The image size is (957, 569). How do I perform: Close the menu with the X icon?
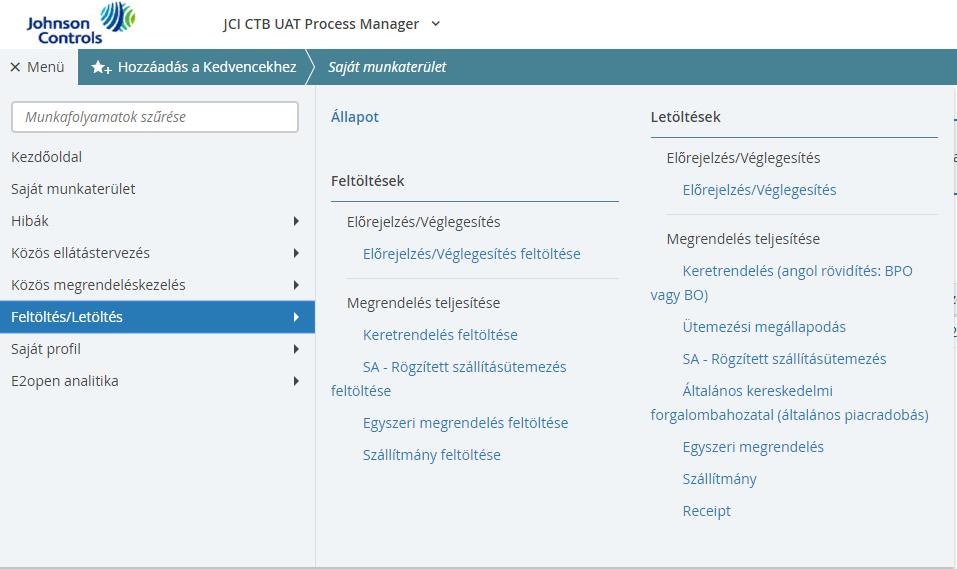pos(15,67)
